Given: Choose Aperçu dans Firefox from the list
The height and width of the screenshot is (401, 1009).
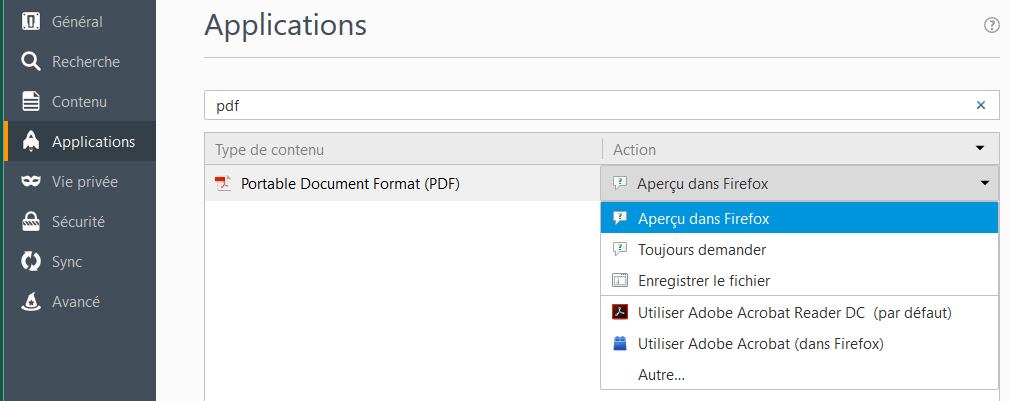Looking at the screenshot, I should pos(703,218).
